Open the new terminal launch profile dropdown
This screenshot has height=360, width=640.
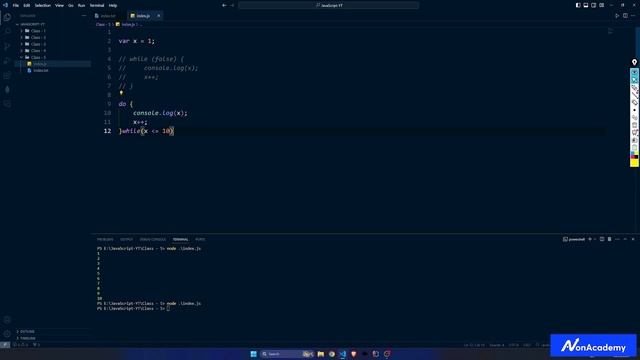click(595, 239)
